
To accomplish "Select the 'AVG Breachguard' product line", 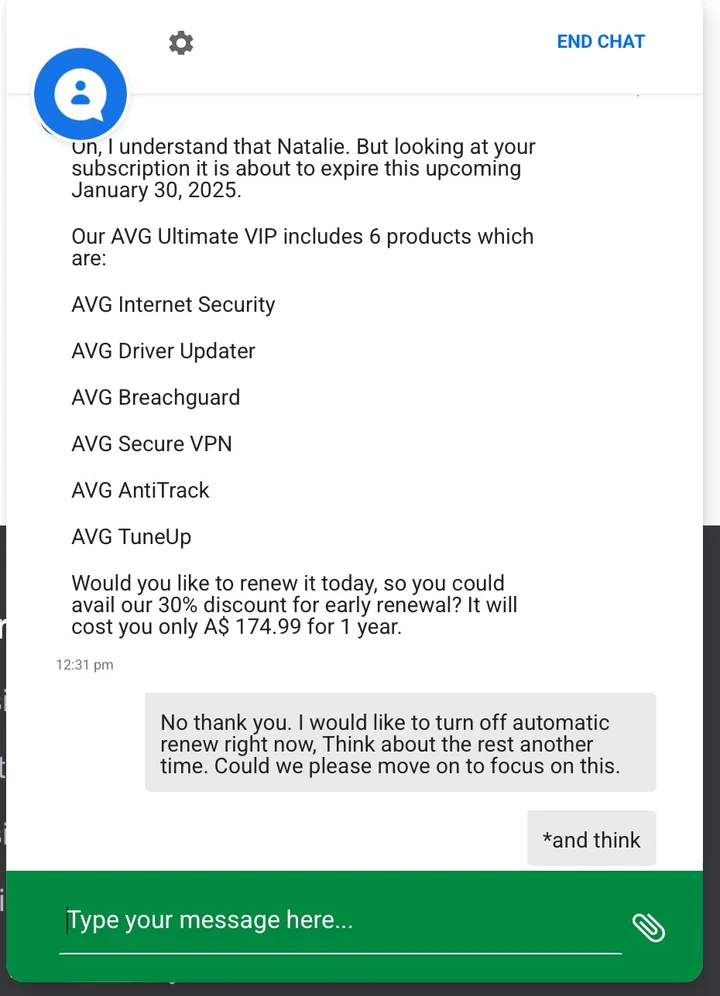I will [x=156, y=397].
